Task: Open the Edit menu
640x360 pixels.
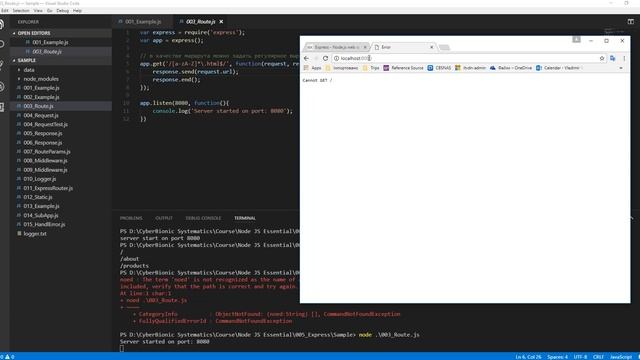Action: click(4, 11)
